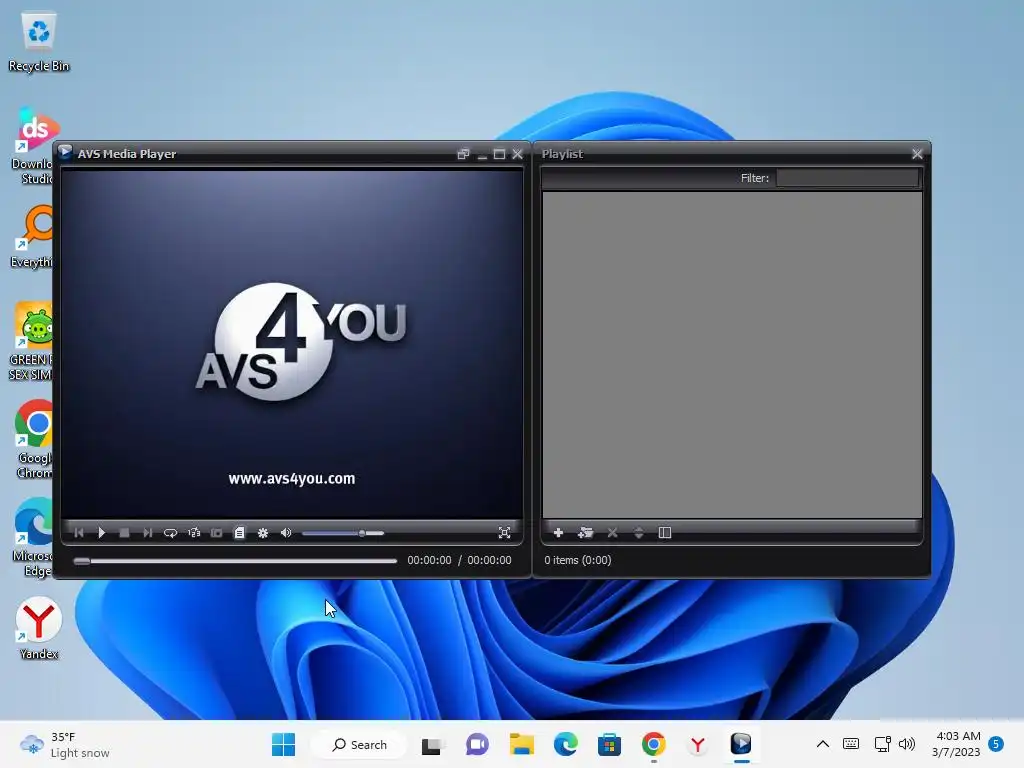Open File Explorer from the taskbar

[522, 744]
